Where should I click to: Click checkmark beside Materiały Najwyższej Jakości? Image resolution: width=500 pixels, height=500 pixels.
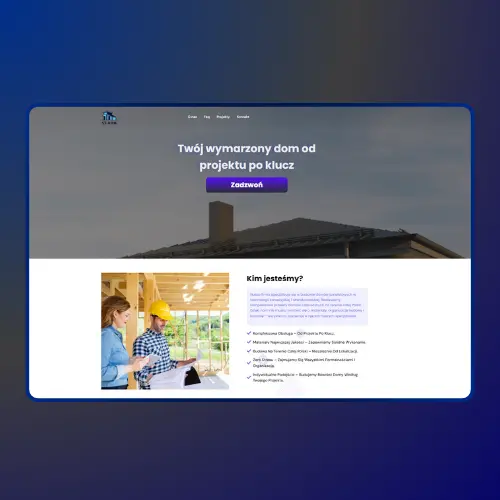[249, 342]
